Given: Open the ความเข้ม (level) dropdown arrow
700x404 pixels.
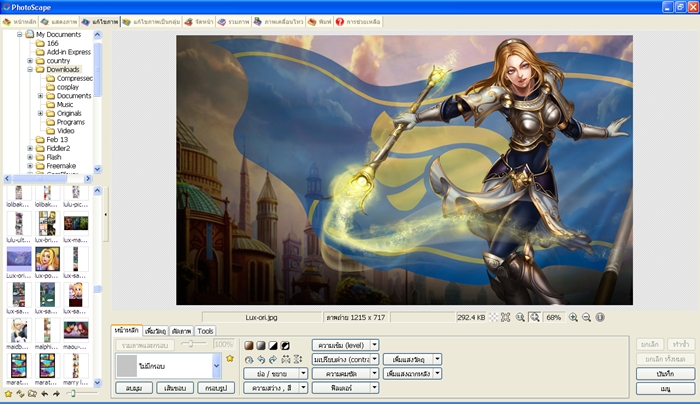Looking at the screenshot, I should pyautogui.click(x=374, y=345).
